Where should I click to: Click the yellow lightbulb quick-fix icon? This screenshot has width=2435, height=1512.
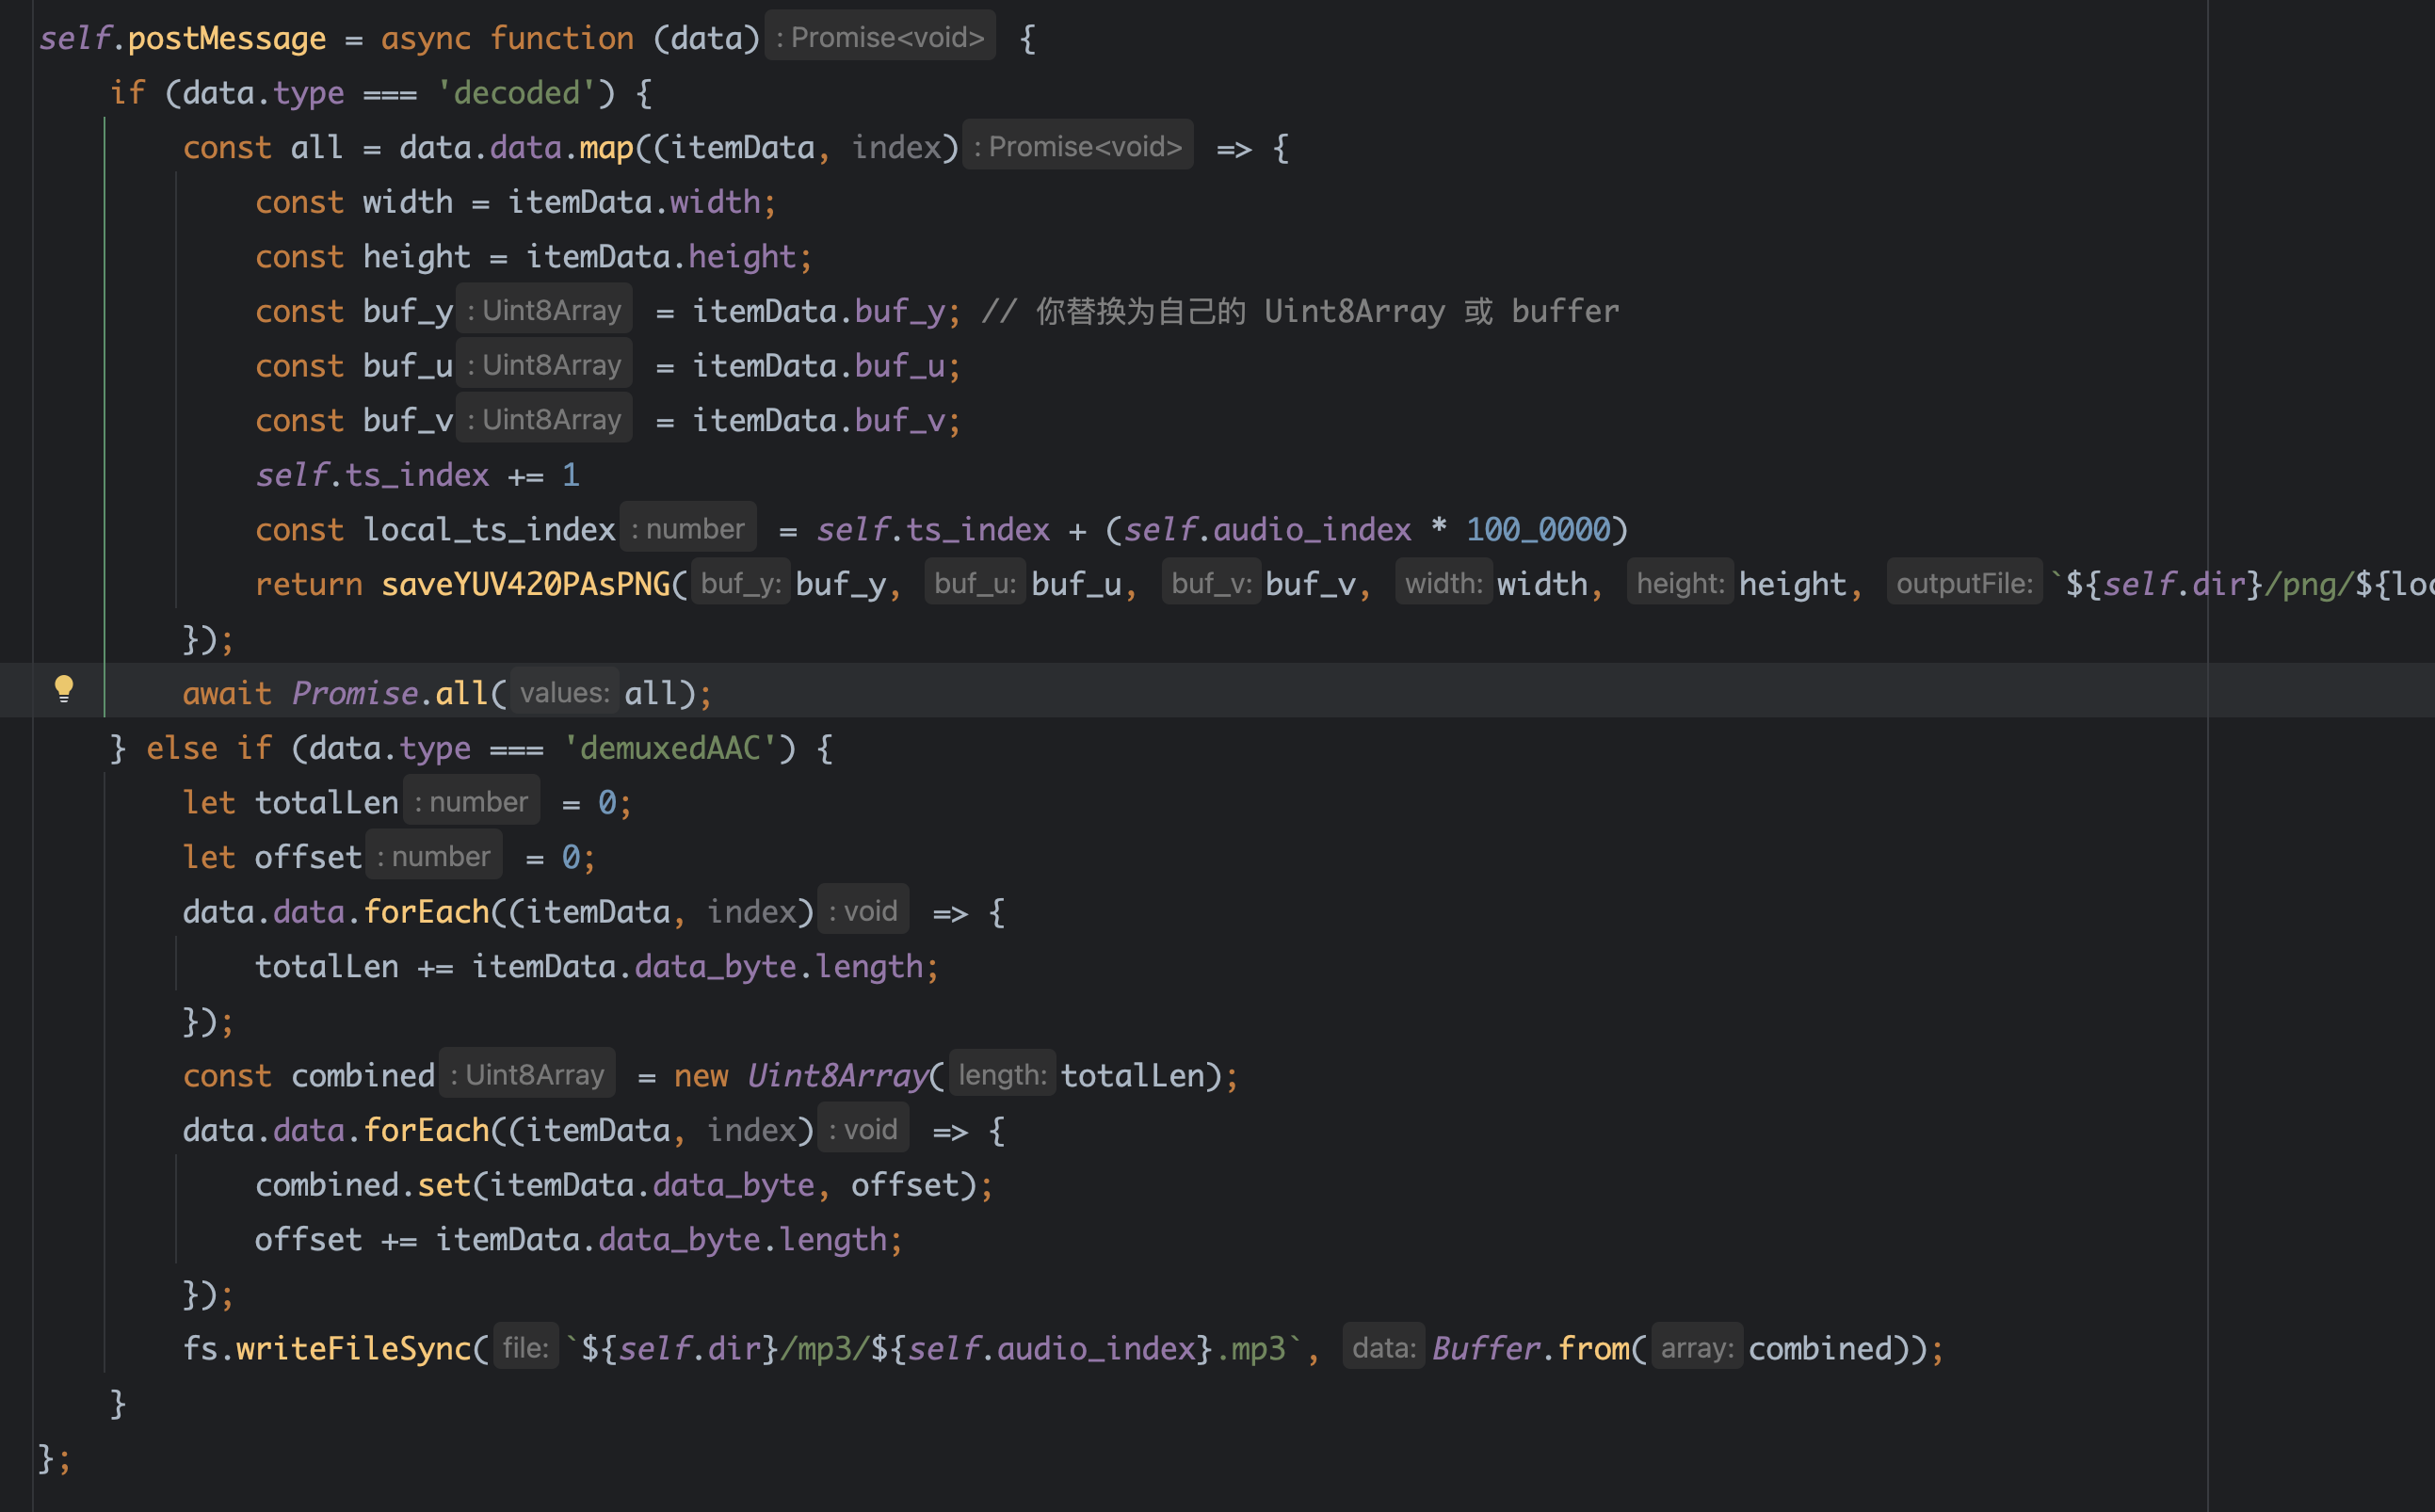tap(63, 688)
